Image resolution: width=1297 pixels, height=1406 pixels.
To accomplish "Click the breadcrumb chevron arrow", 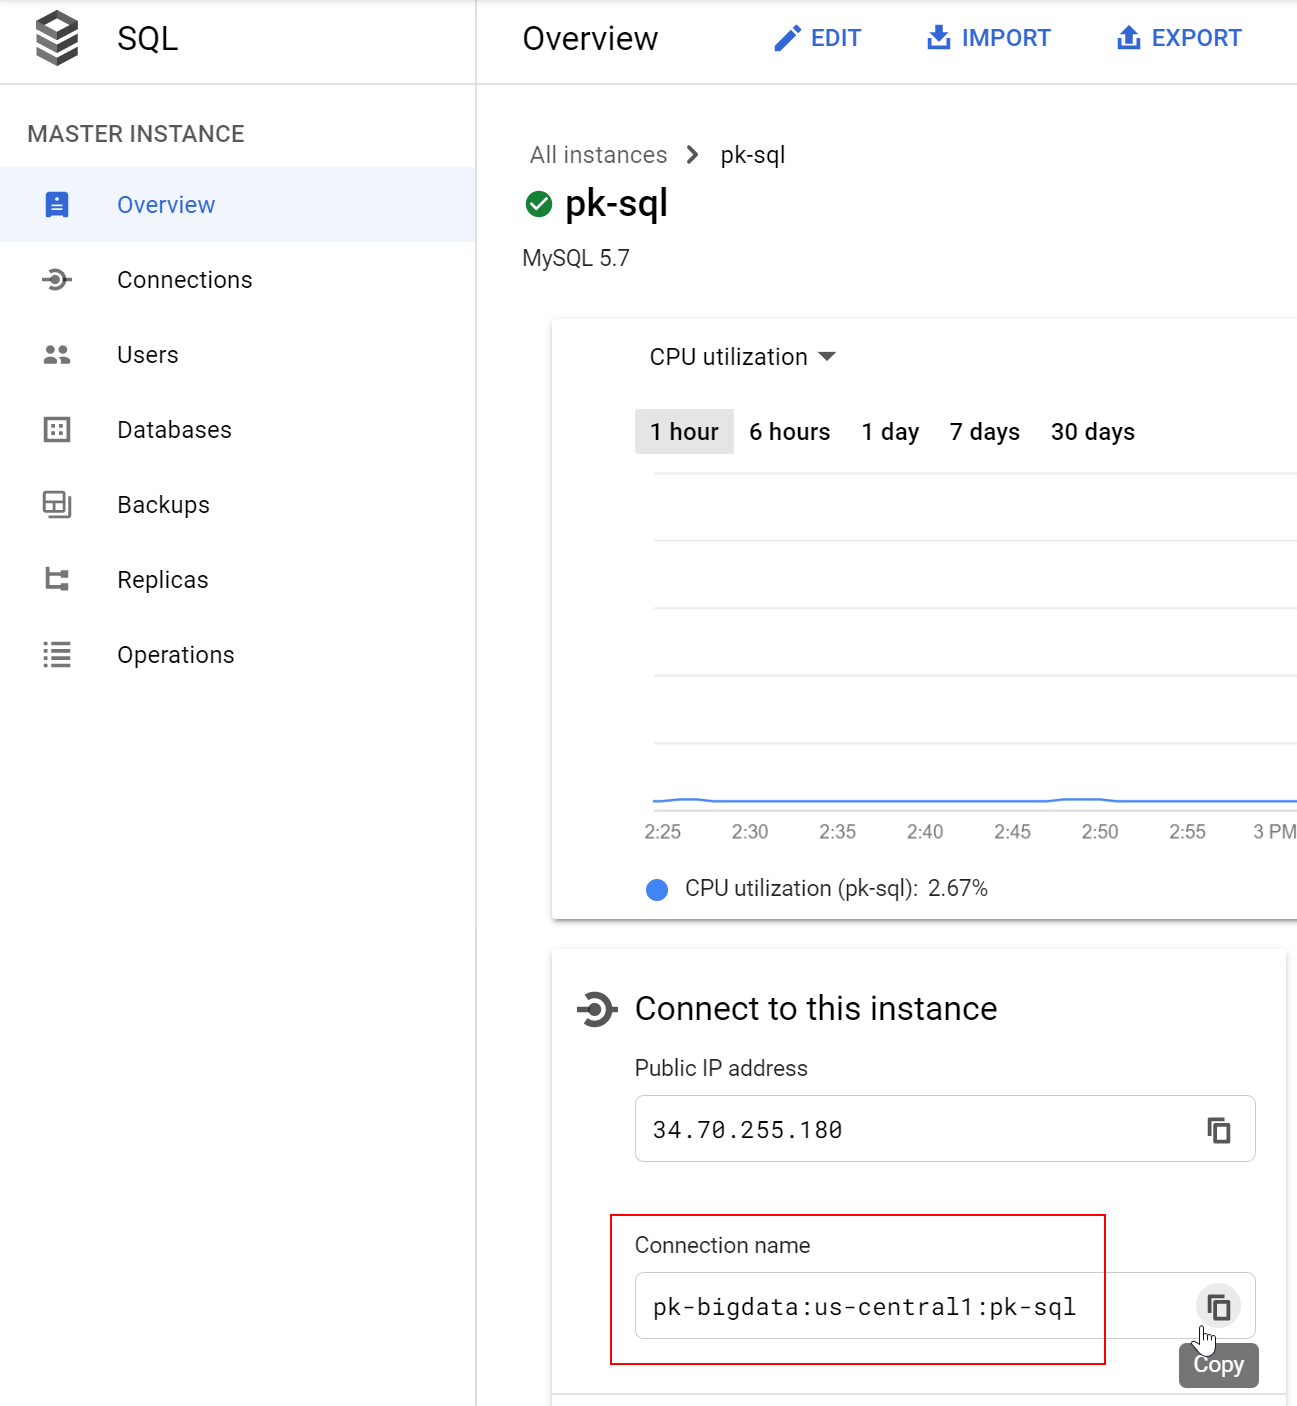I will [x=692, y=155].
